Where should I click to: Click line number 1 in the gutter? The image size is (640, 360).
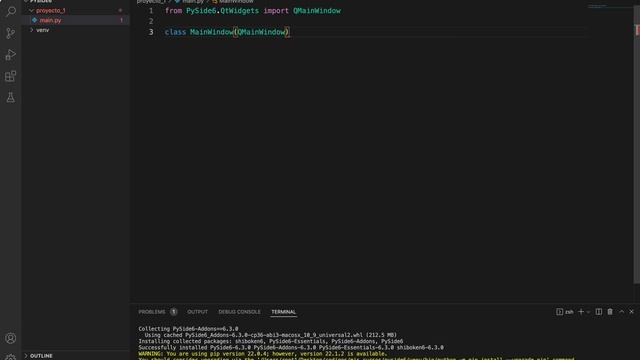tap(151, 11)
